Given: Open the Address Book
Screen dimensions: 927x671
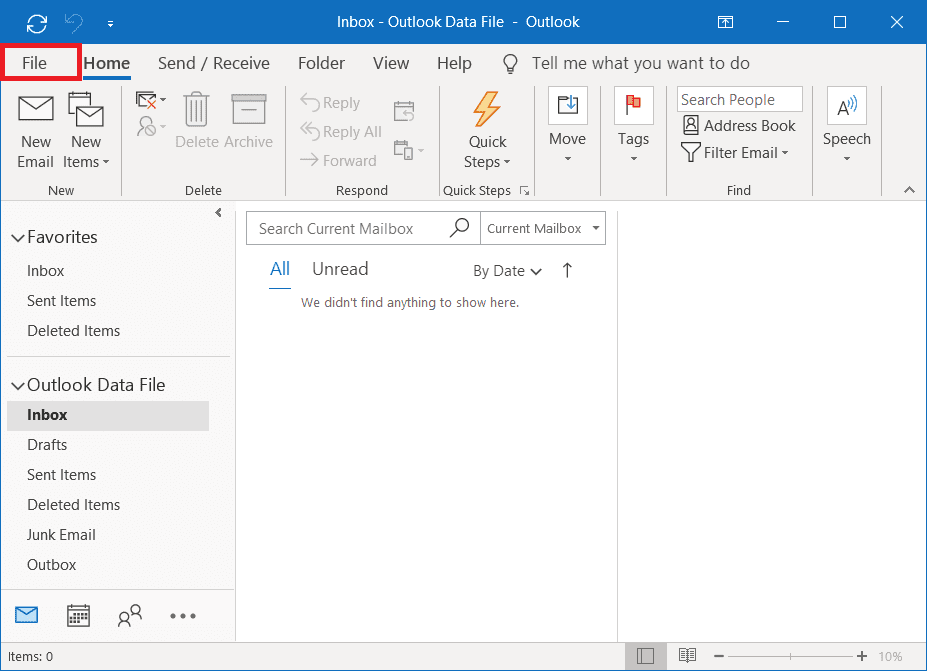Looking at the screenshot, I should coord(739,125).
